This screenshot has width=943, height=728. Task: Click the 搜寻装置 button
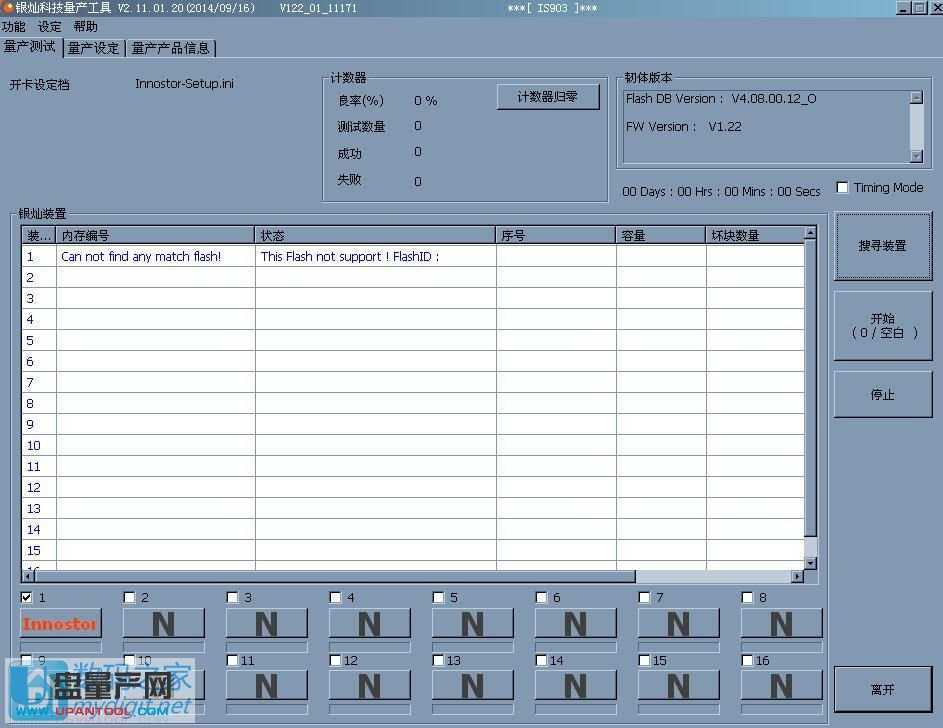click(x=882, y=246)
